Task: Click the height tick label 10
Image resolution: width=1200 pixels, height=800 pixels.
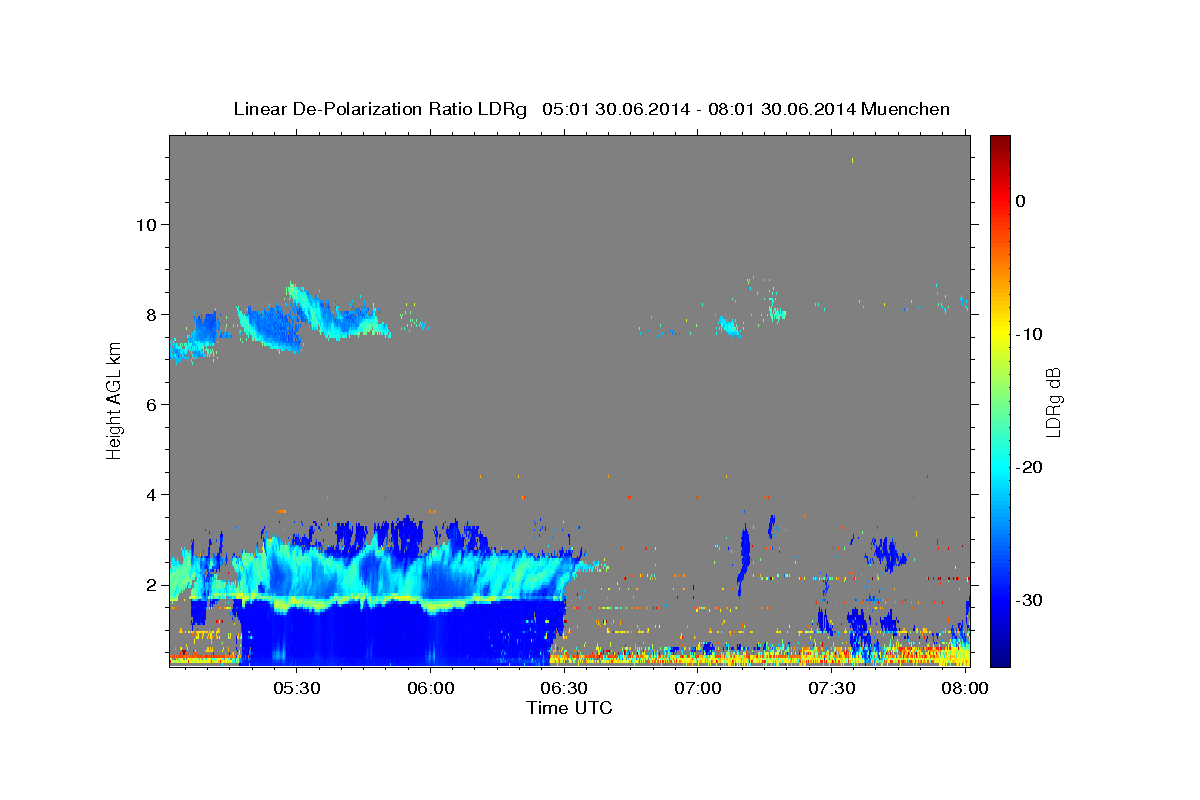Action: tap(146, 224)
